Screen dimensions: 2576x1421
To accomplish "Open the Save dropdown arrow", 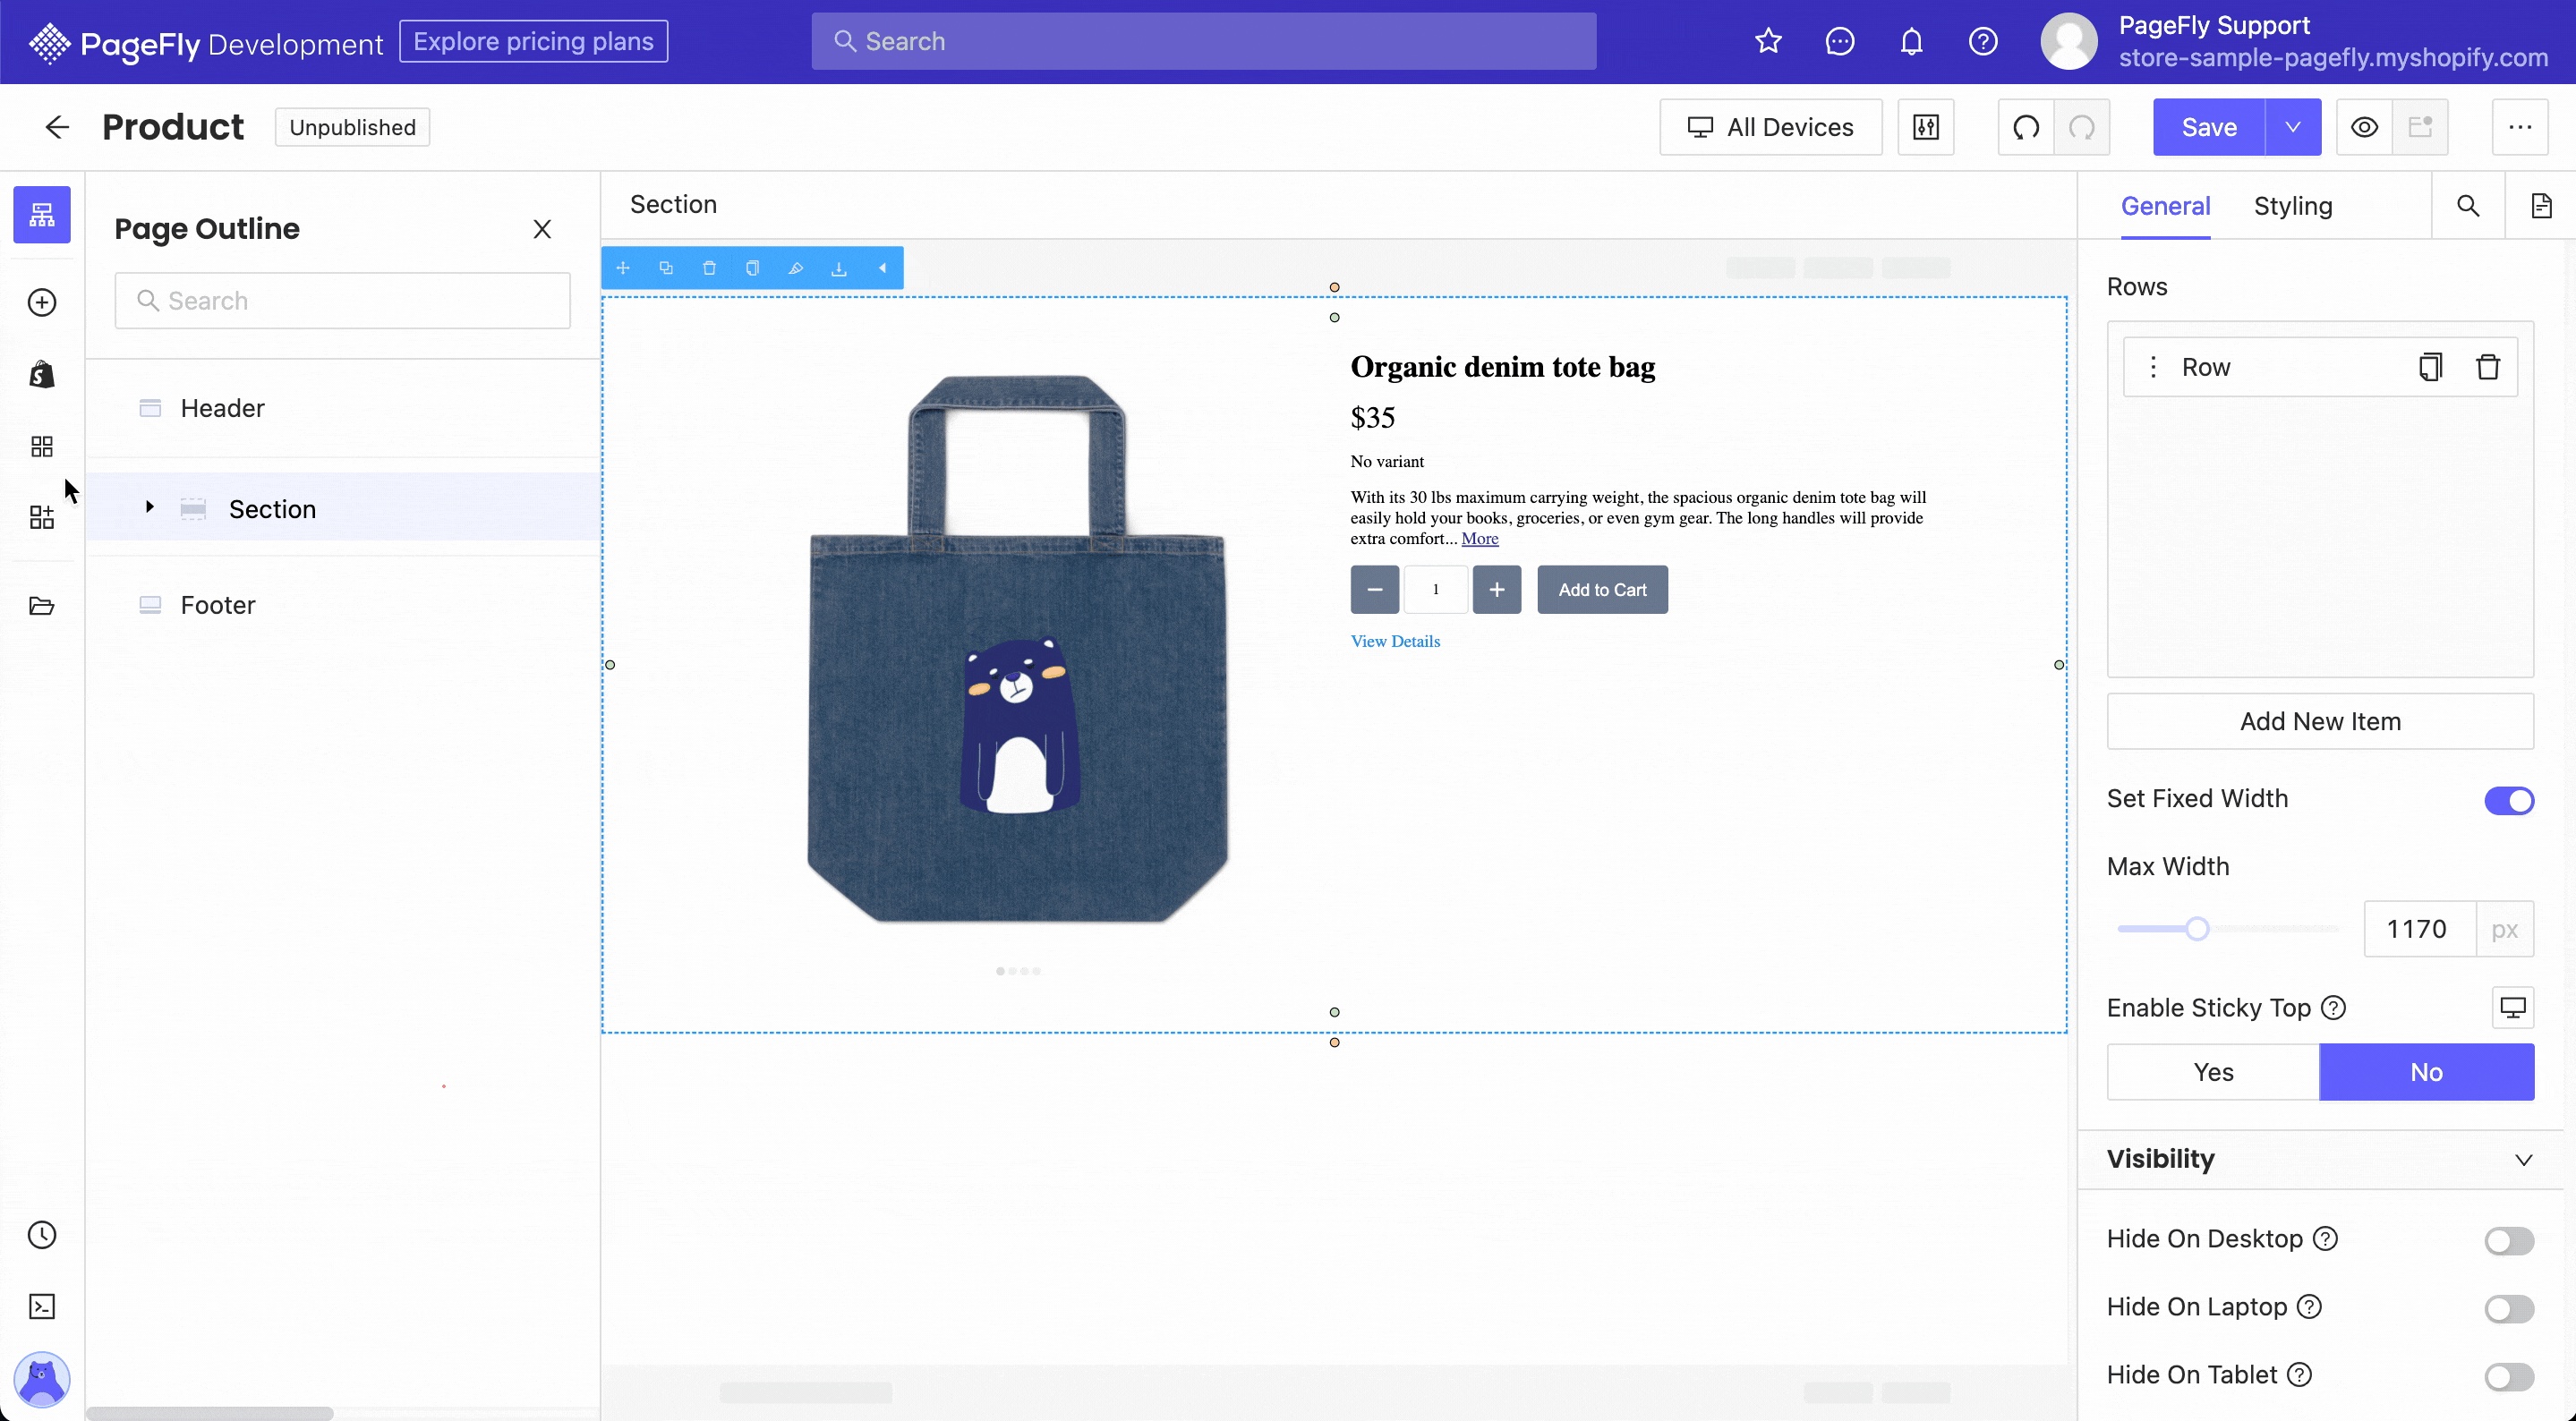I will [2293, 127].
